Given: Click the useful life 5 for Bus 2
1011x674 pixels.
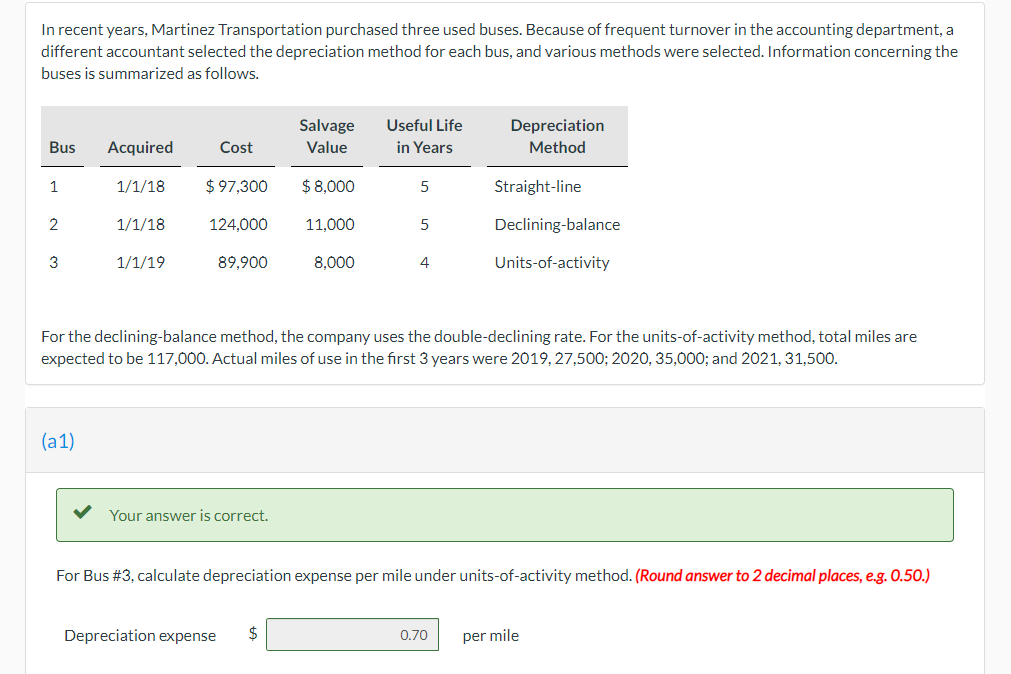Looking at the screenshot, I should [x=424, y=224].
